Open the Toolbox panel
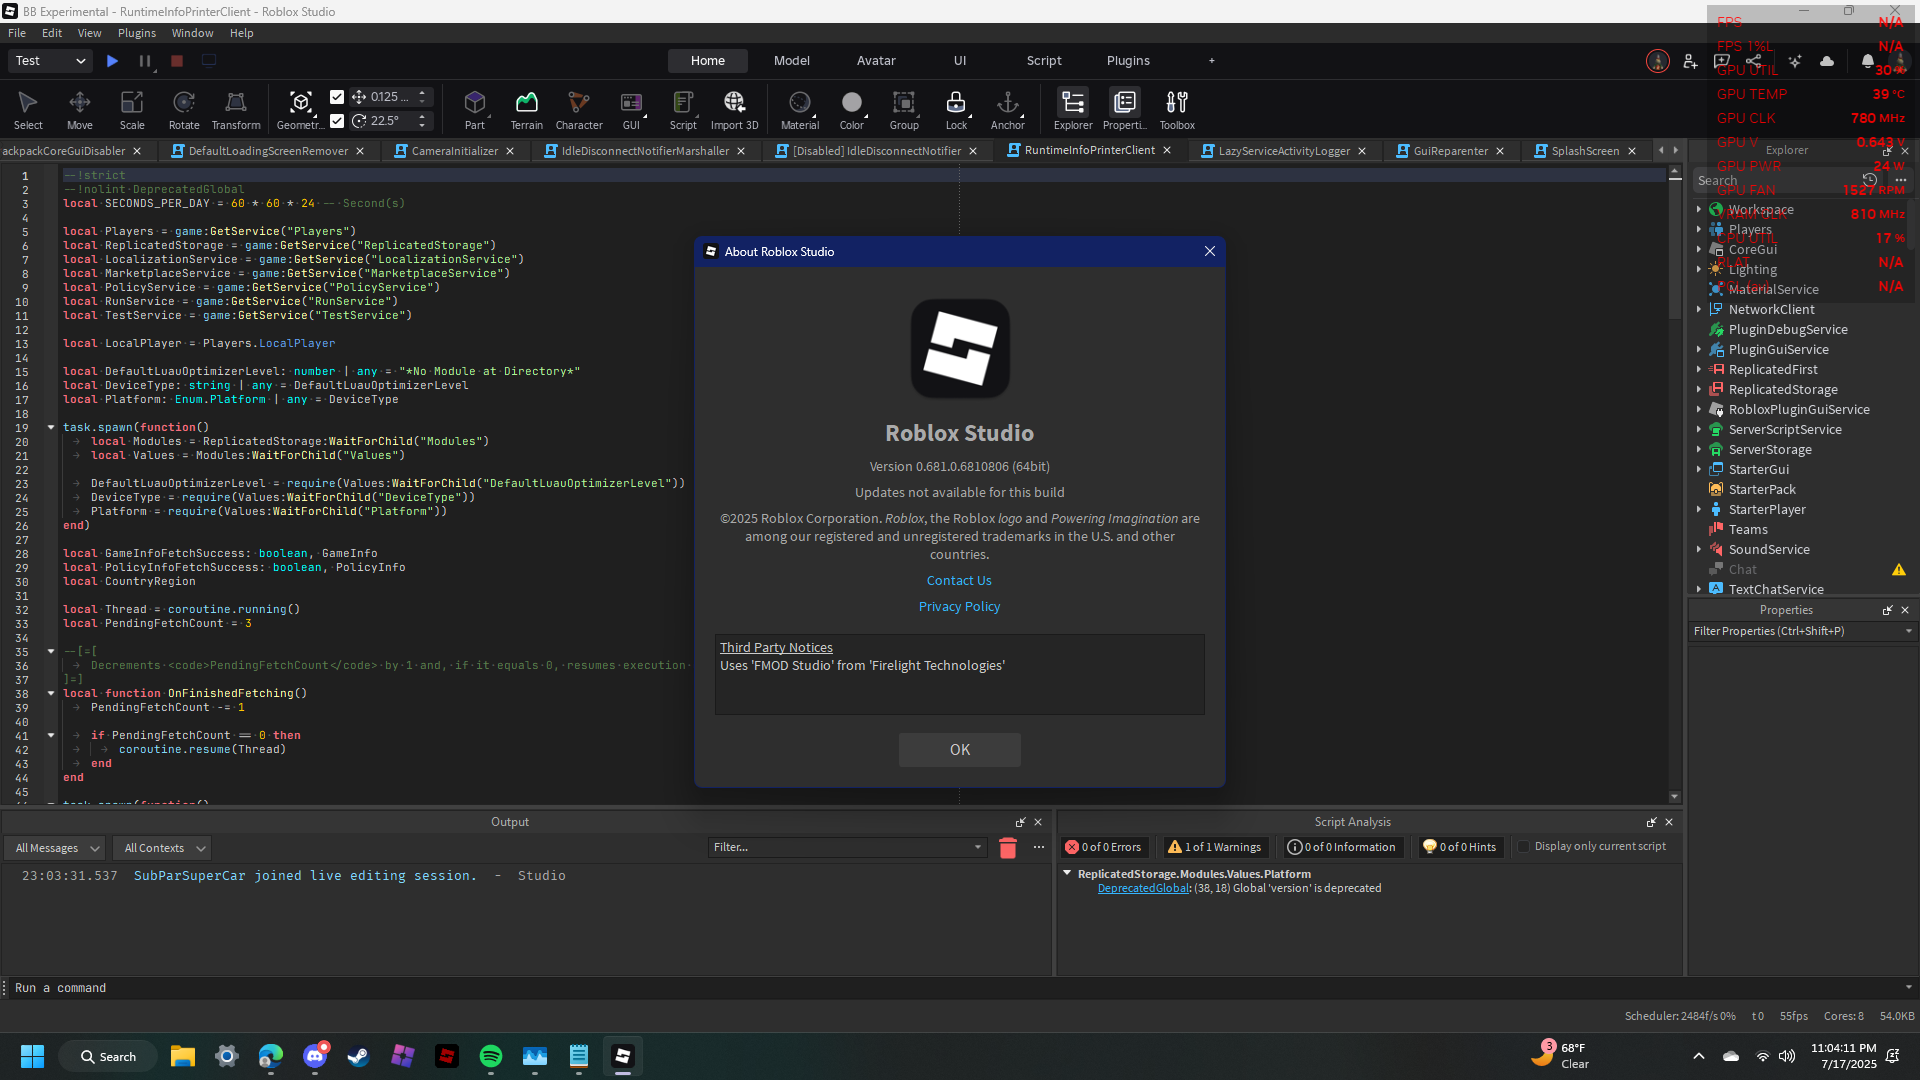1920x1080 pixels. 1176,108
